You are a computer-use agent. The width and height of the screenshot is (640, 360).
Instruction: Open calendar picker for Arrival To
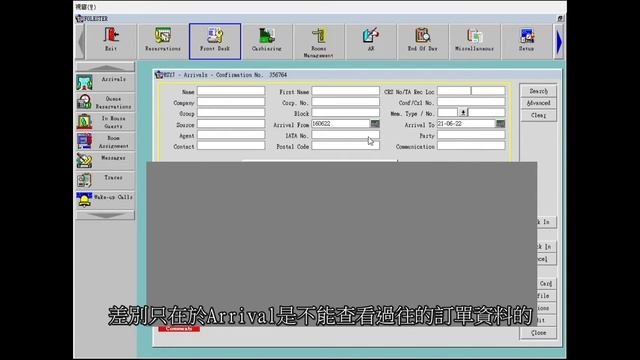pyautogui.click(x=500, y=124)
